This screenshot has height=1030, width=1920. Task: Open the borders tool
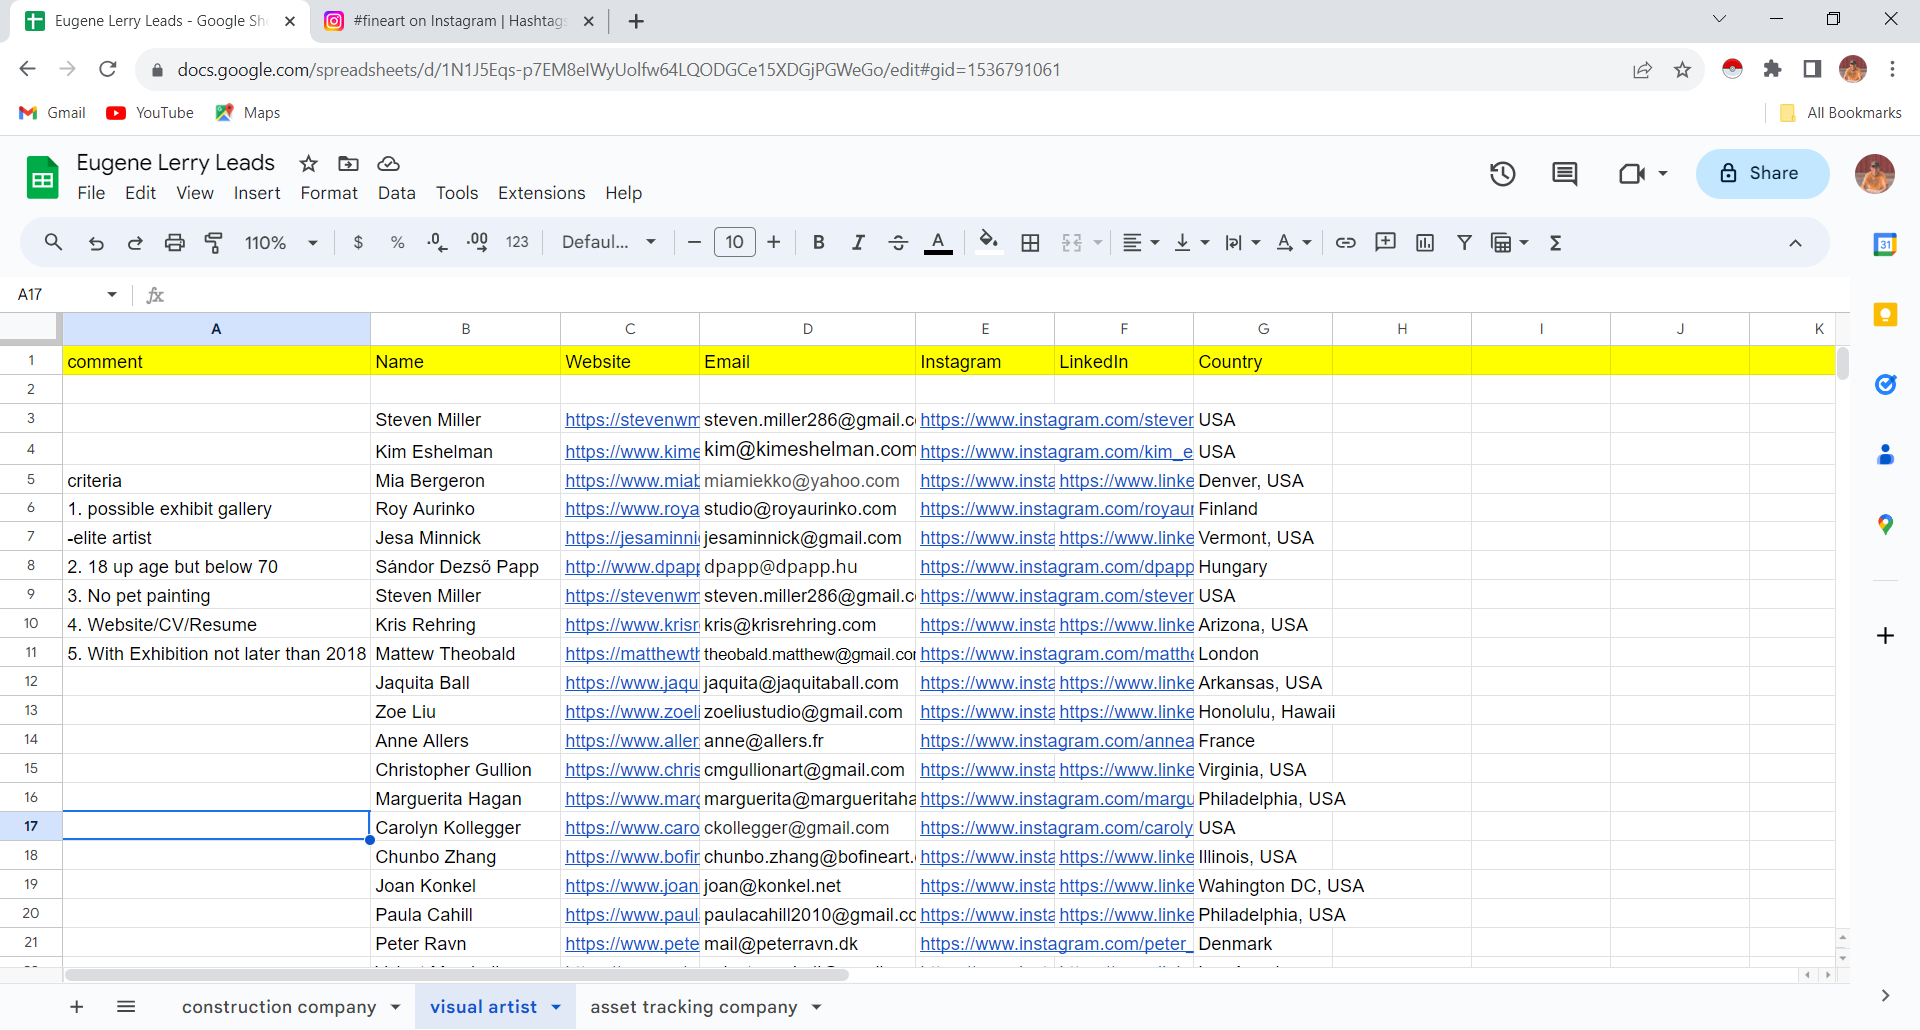tap(1030, 242)
